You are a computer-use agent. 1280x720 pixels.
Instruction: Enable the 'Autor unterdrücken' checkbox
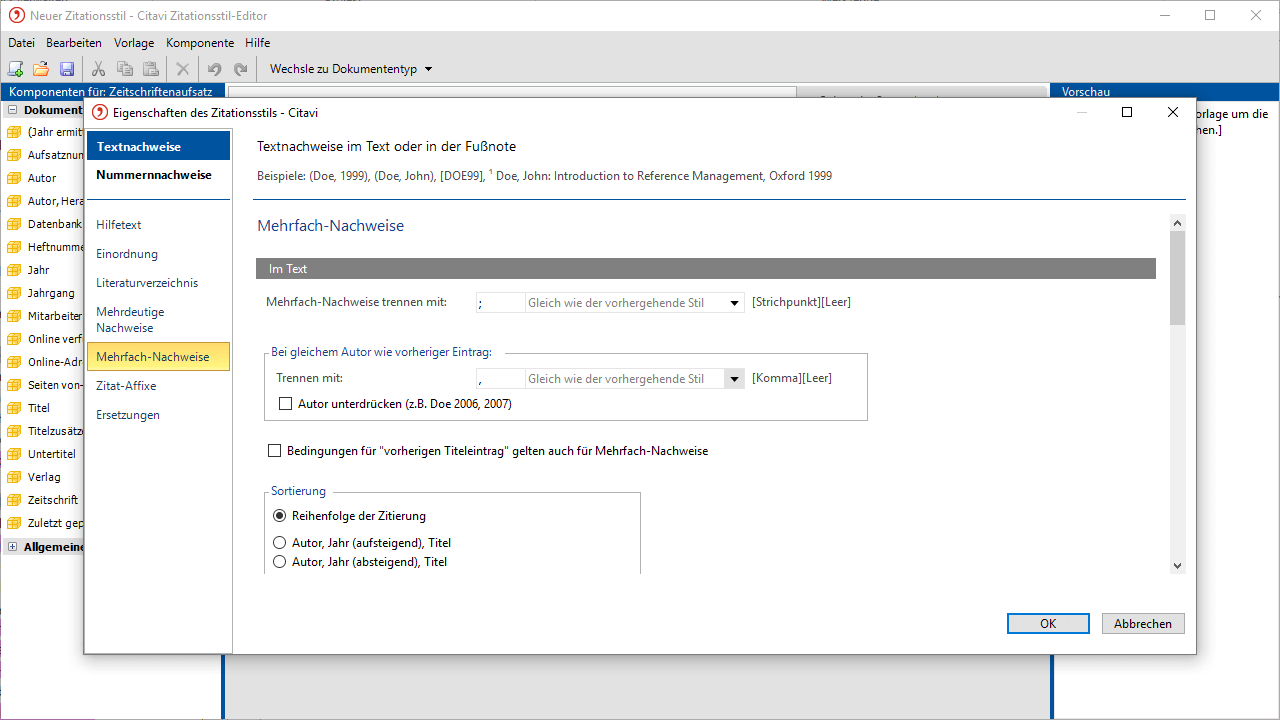(x=286, y=404)
